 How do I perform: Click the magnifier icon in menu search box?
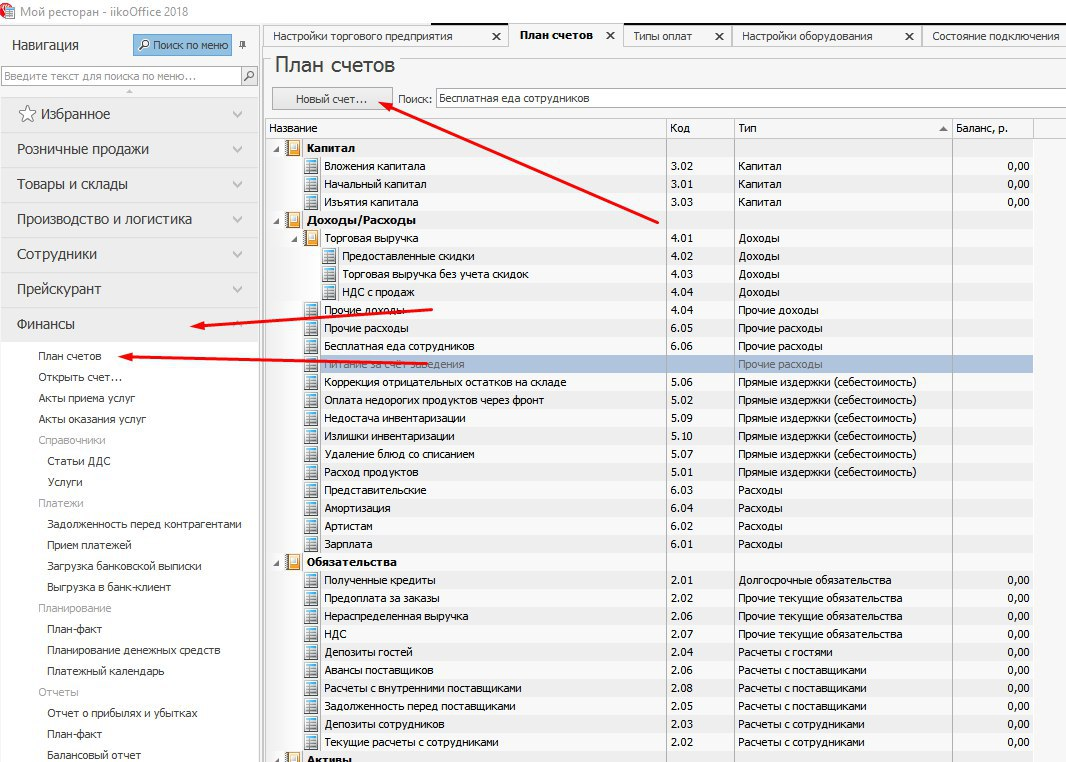[x=248, y=76]
